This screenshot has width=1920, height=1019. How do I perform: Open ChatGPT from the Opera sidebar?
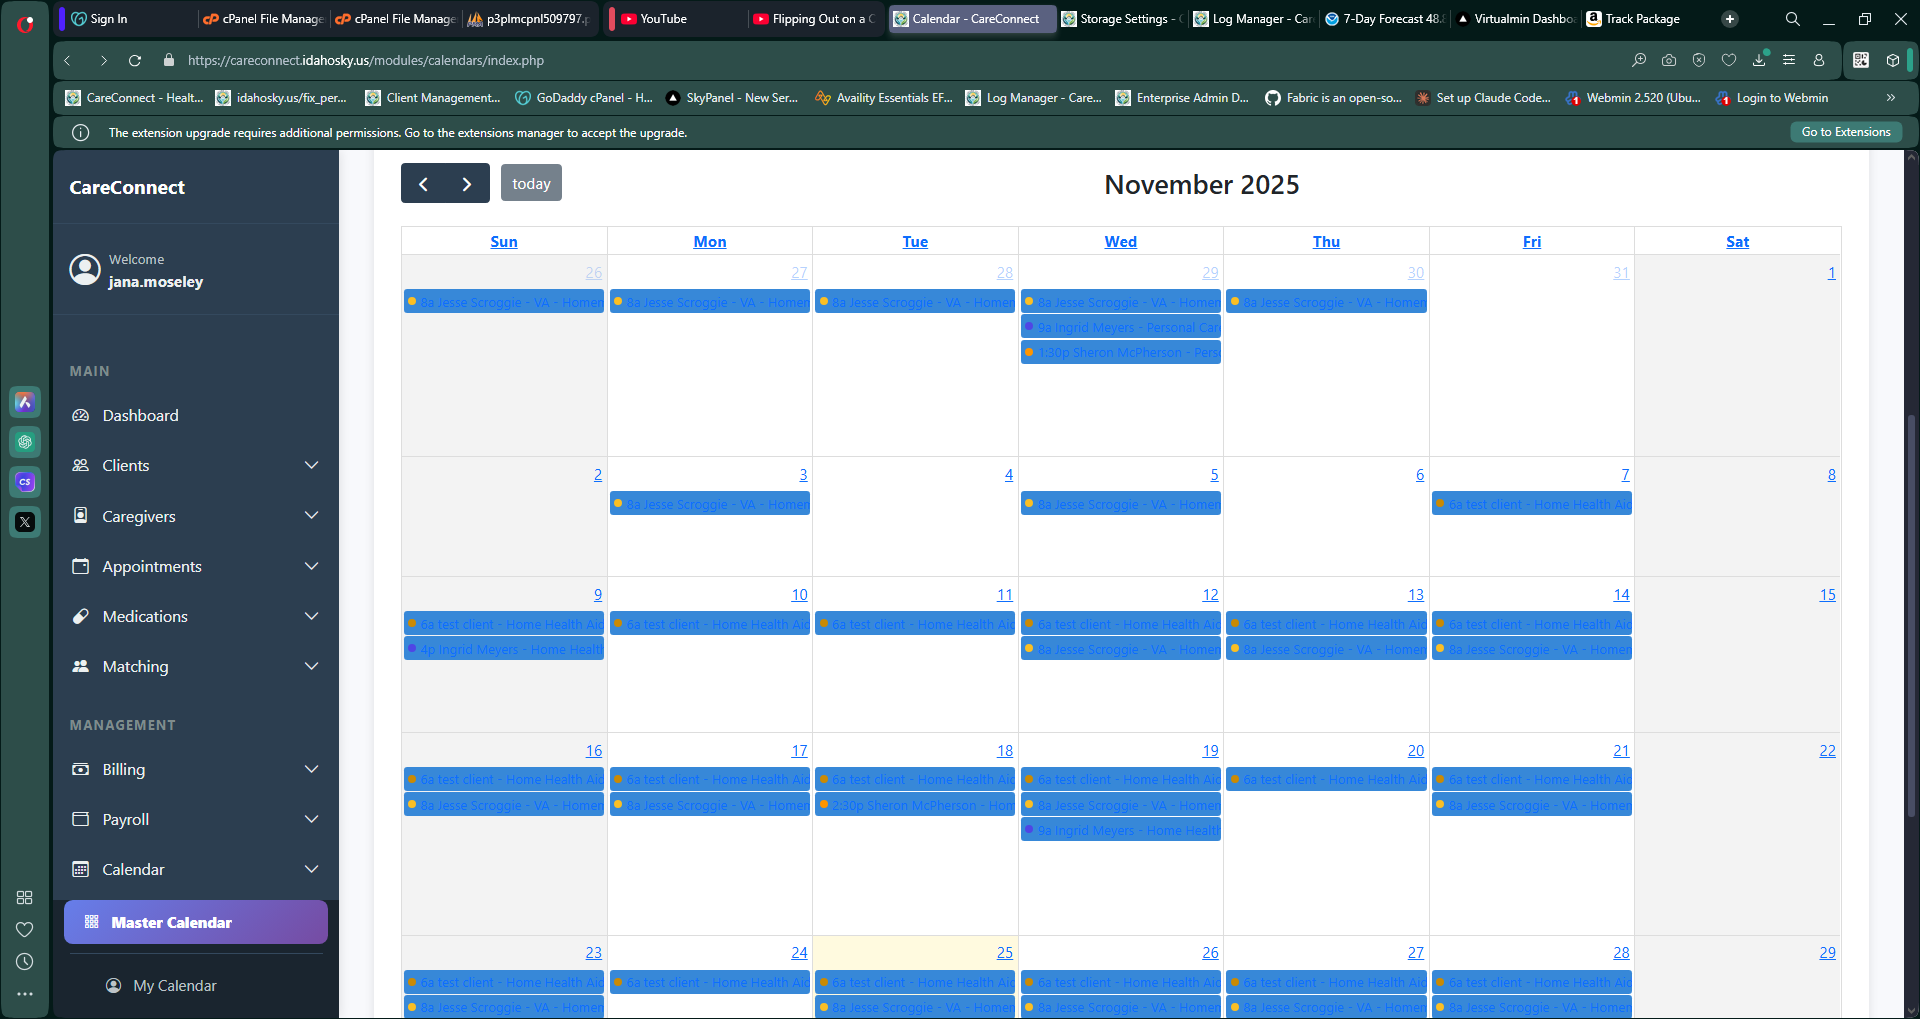point(25,441)
